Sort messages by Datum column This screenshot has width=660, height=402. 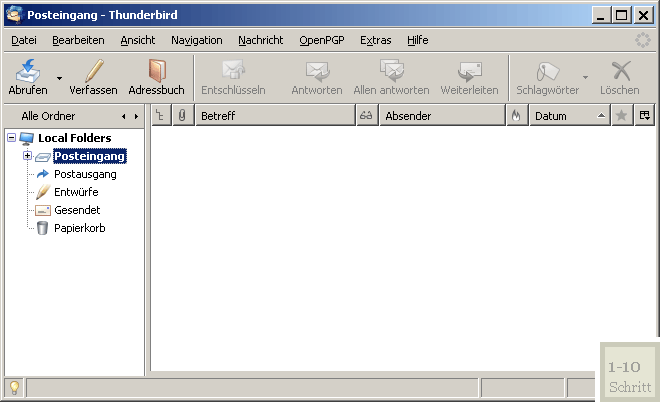point(570,115)
